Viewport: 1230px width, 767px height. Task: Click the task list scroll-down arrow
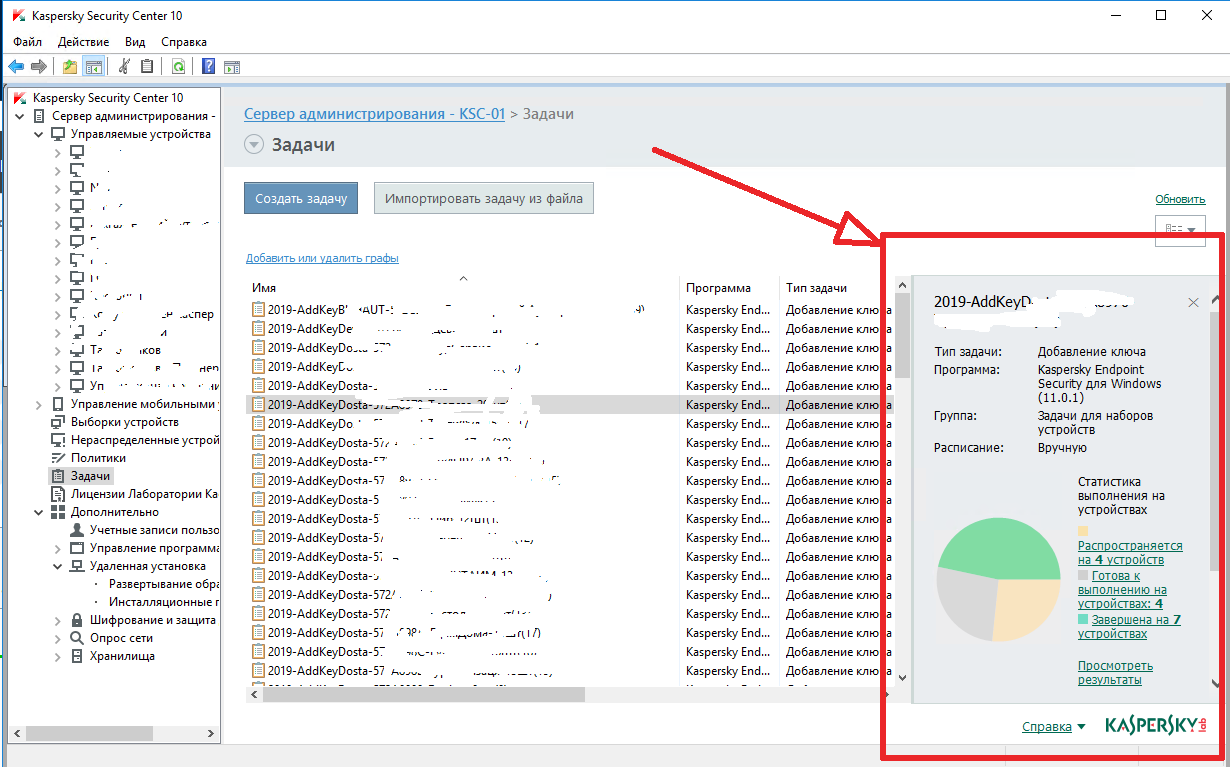(x=902, y=678)
